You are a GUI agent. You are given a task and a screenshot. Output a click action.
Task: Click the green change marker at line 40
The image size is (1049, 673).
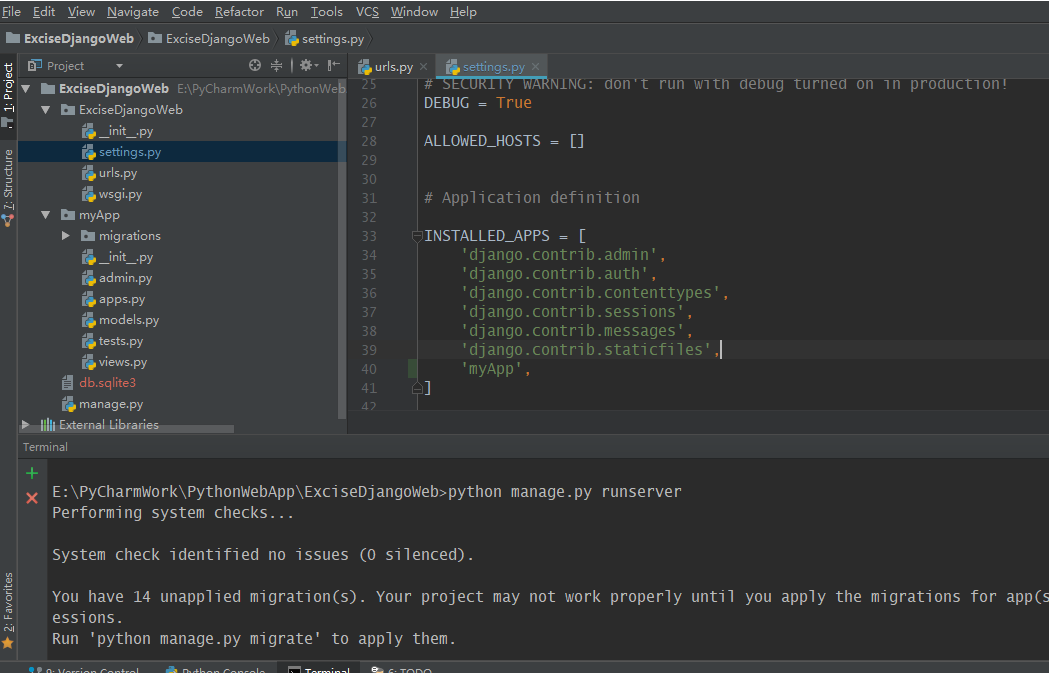tap(412, 369)
